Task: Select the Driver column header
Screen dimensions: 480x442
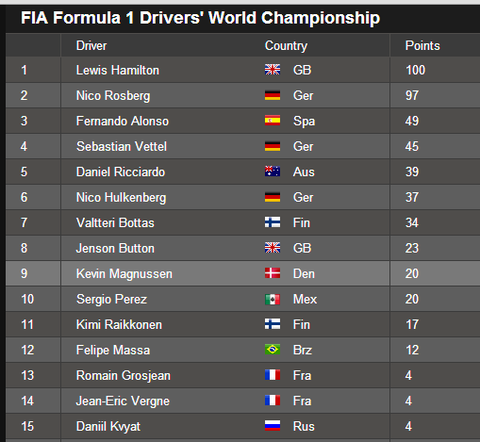Action: (x=91, y=46)
